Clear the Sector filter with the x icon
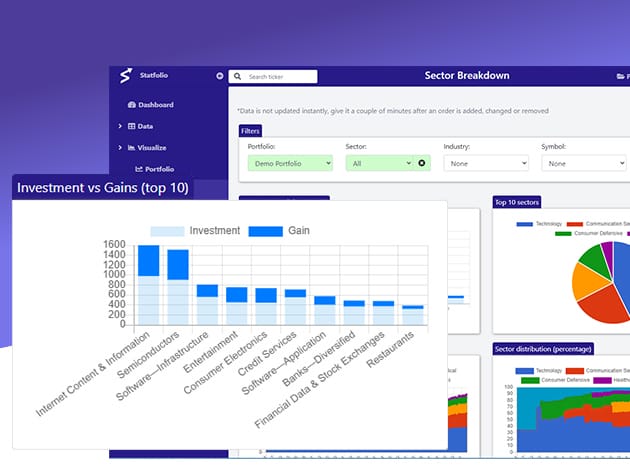Image resolution: width=630 pixels, height=473 pixels. click(x=422, y=163)
